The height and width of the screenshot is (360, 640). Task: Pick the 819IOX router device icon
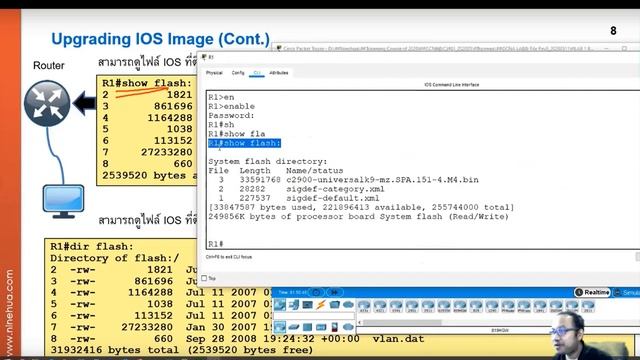click(444, 306)
